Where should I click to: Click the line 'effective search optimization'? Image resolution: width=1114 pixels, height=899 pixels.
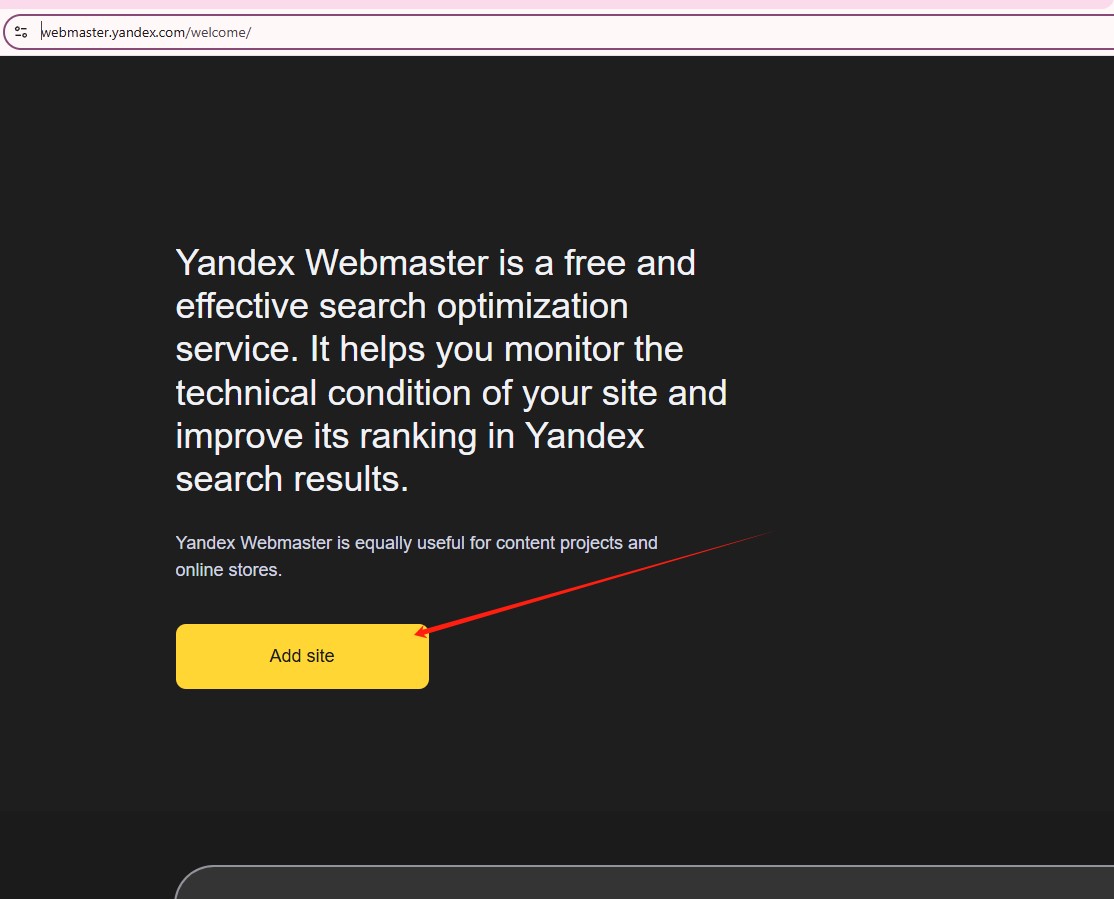[402, 307]
